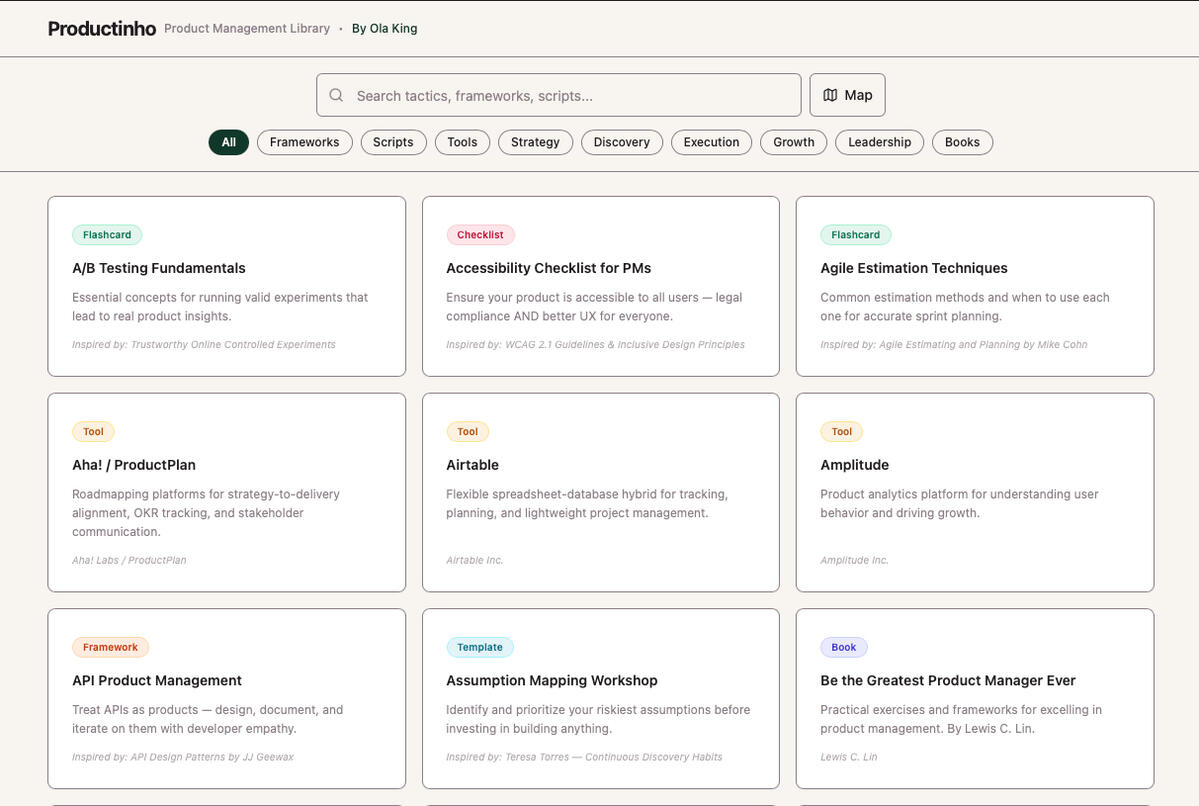Go to Productinho home logo
The image size is (1199, 806).
(102, 29)
